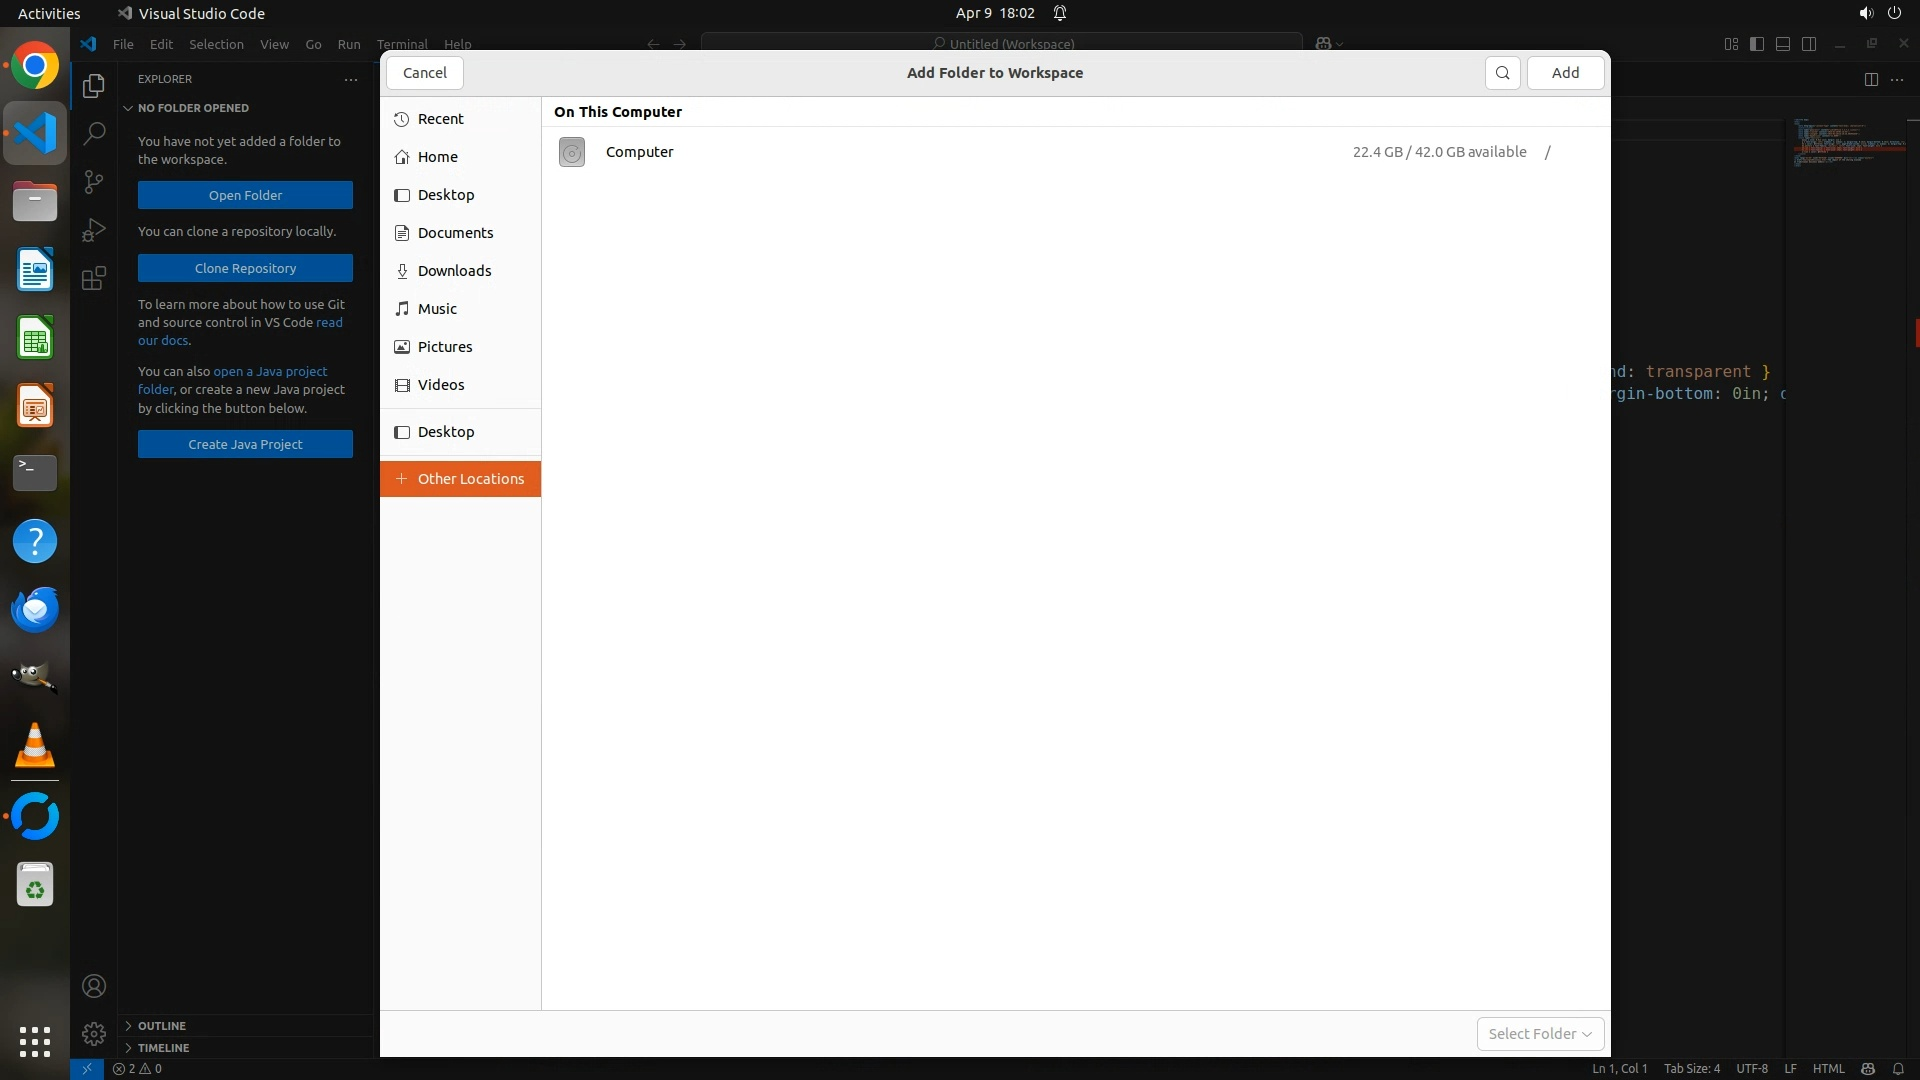Click the Accounts icon in activity bar
1920x1080 pixels.
[x=94, y=986]
